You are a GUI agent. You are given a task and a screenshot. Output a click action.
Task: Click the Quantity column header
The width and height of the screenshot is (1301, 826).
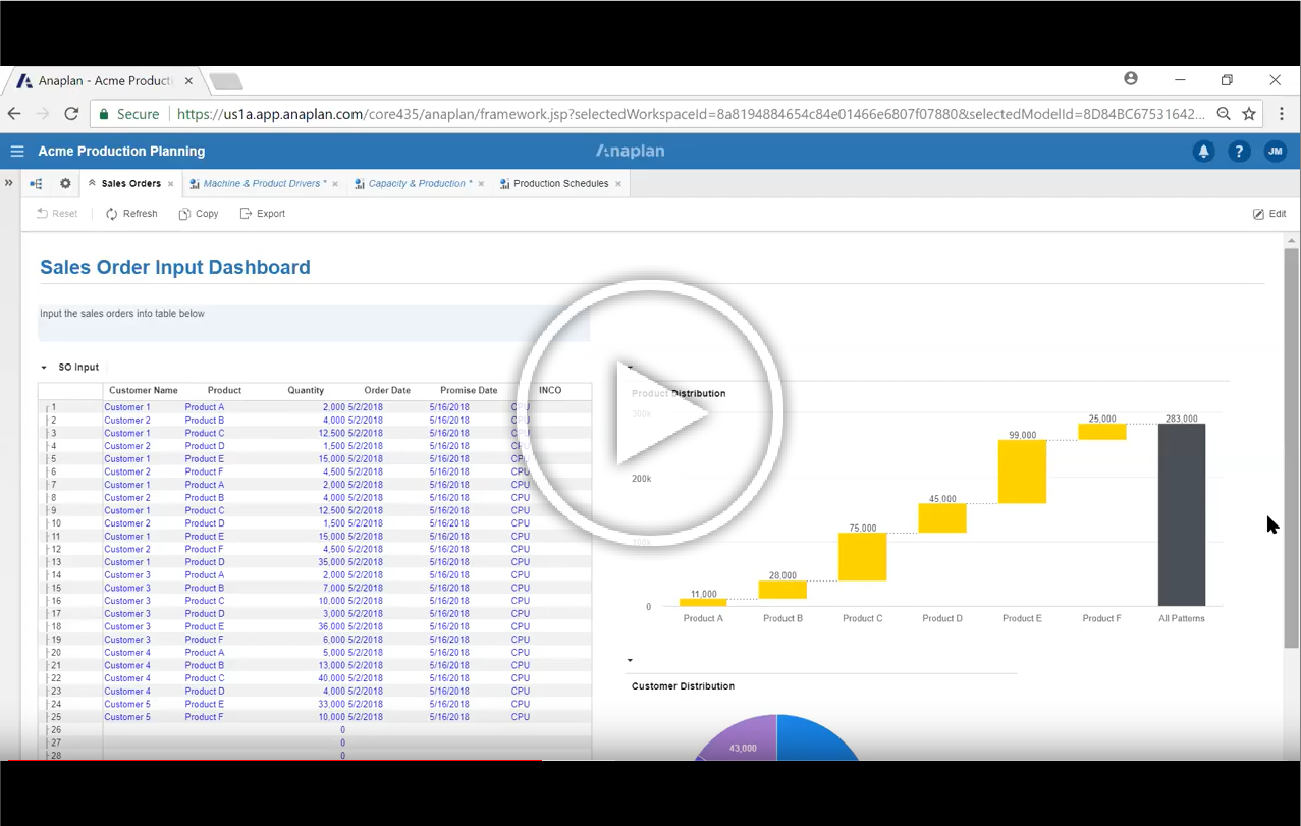point(305,390)
